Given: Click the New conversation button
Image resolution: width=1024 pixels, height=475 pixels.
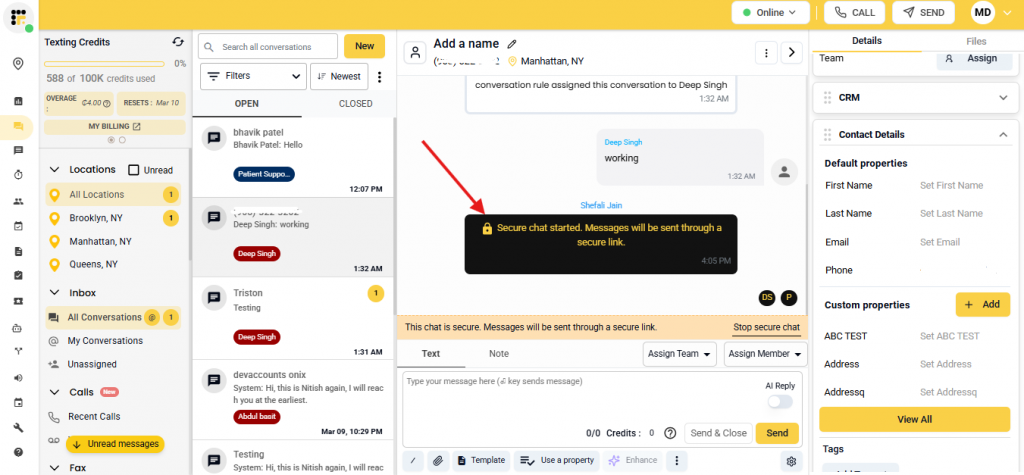Looking at the screenshot, I should pyautogui.click(x=364, y=46).
